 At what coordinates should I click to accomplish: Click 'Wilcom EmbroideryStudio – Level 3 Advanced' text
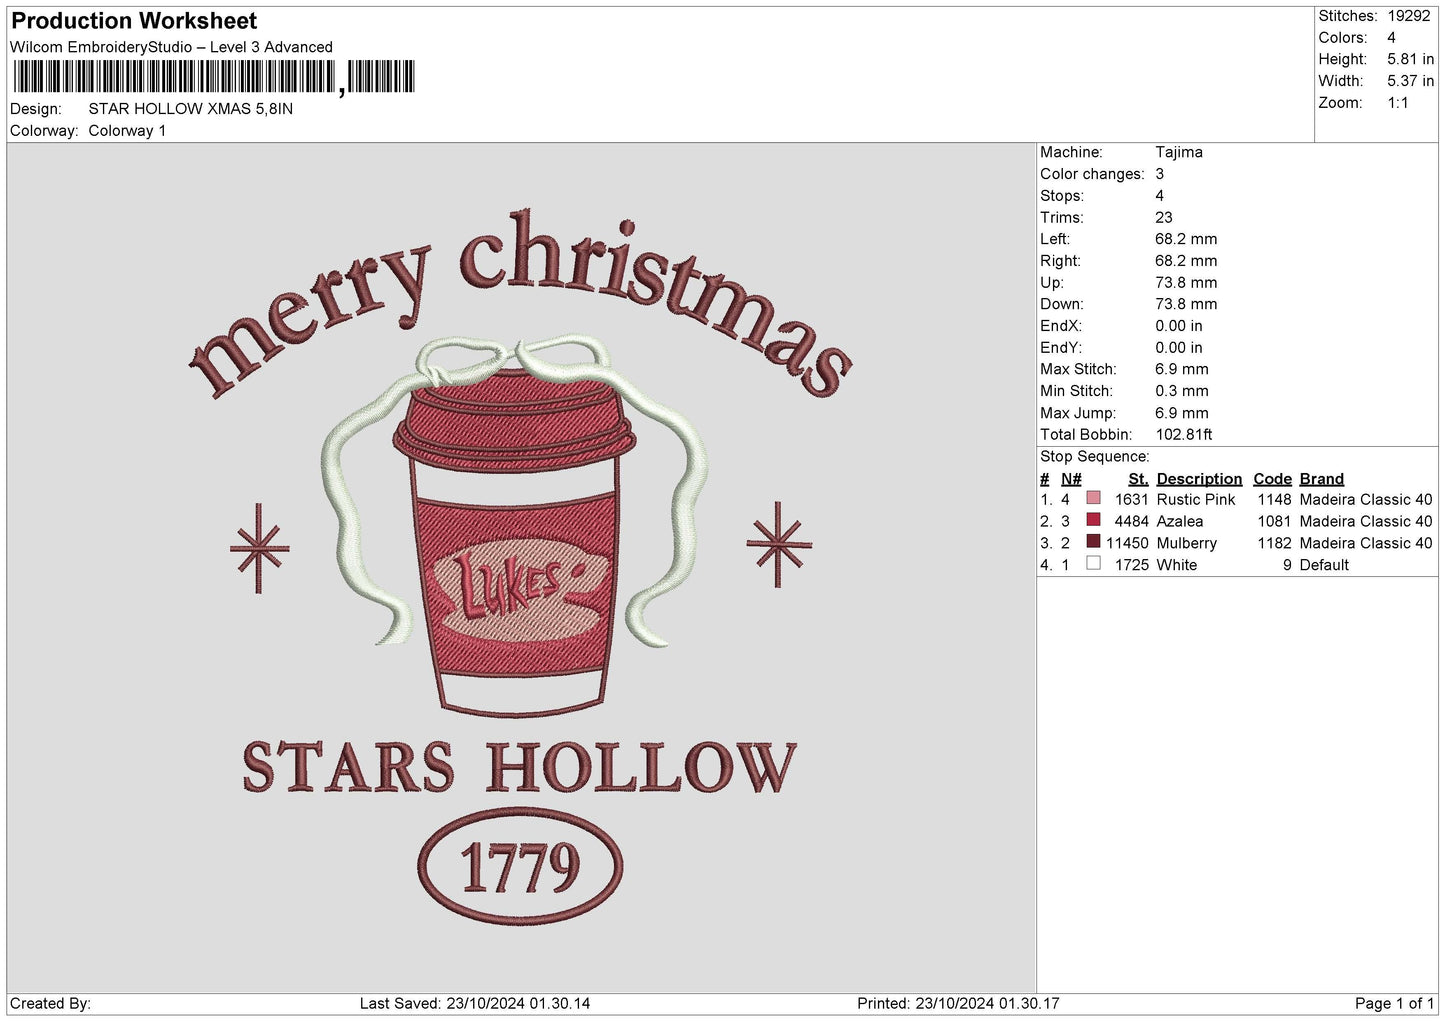point(171,47)
